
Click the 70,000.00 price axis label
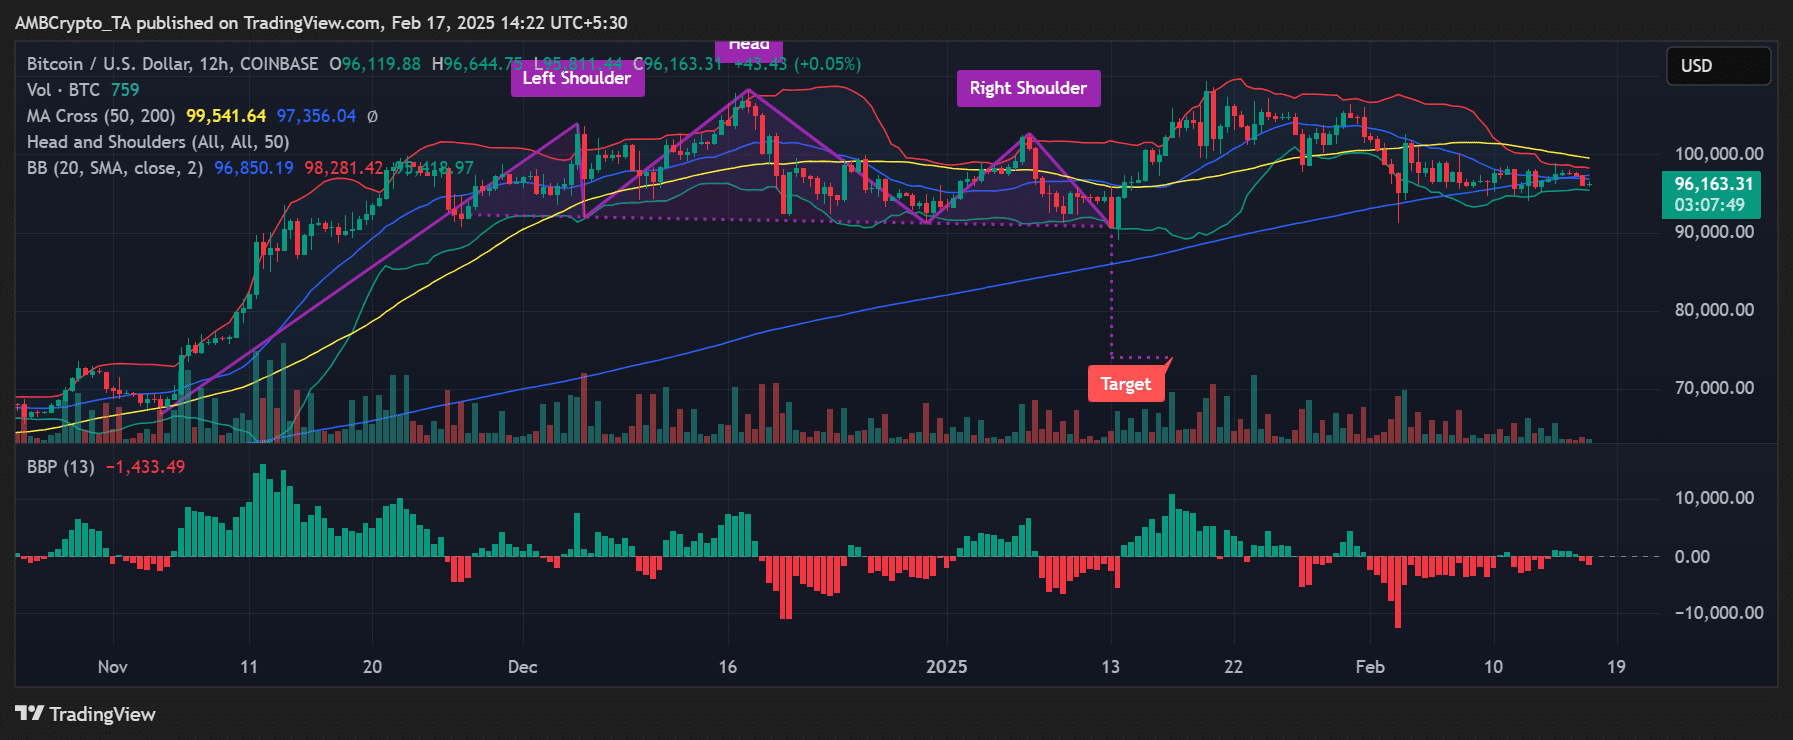pos(1714,388)
